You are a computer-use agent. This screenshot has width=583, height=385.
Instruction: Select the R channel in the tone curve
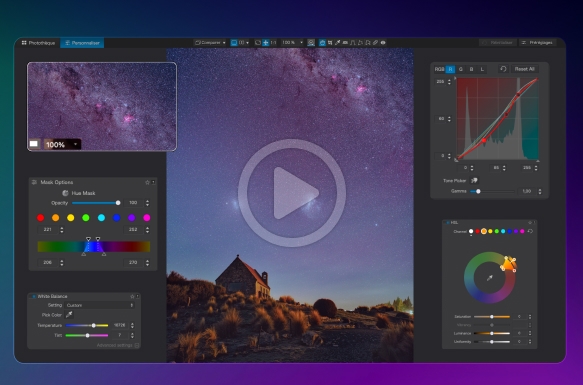coord(450,69)
